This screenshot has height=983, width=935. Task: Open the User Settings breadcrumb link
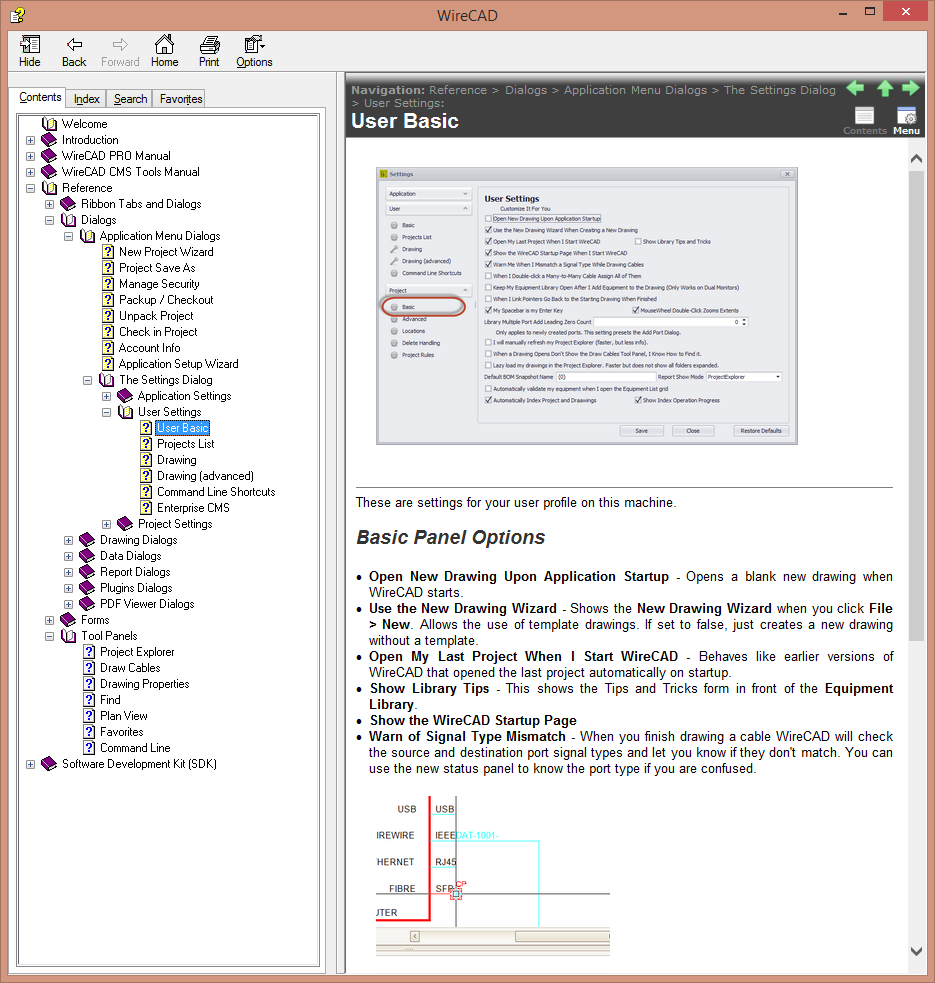(404, 103)
